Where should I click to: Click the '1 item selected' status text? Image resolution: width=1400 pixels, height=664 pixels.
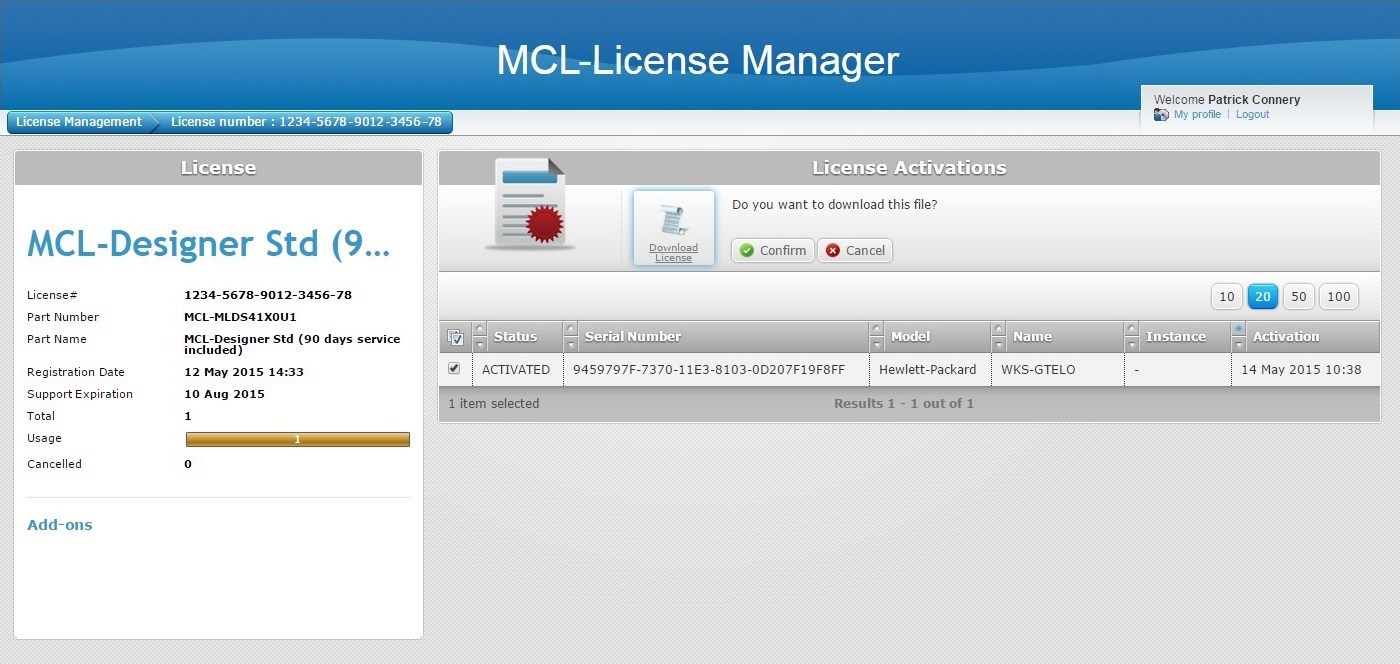tap(494, 404)
